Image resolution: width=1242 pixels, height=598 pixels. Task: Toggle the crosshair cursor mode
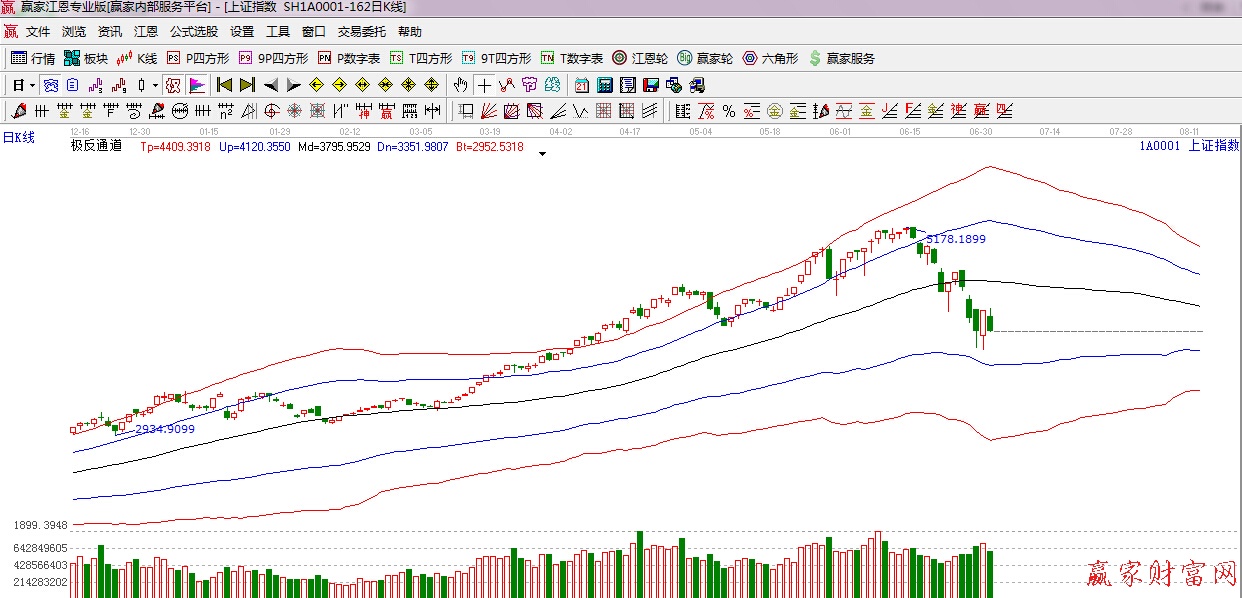click(x=484, y=85)
